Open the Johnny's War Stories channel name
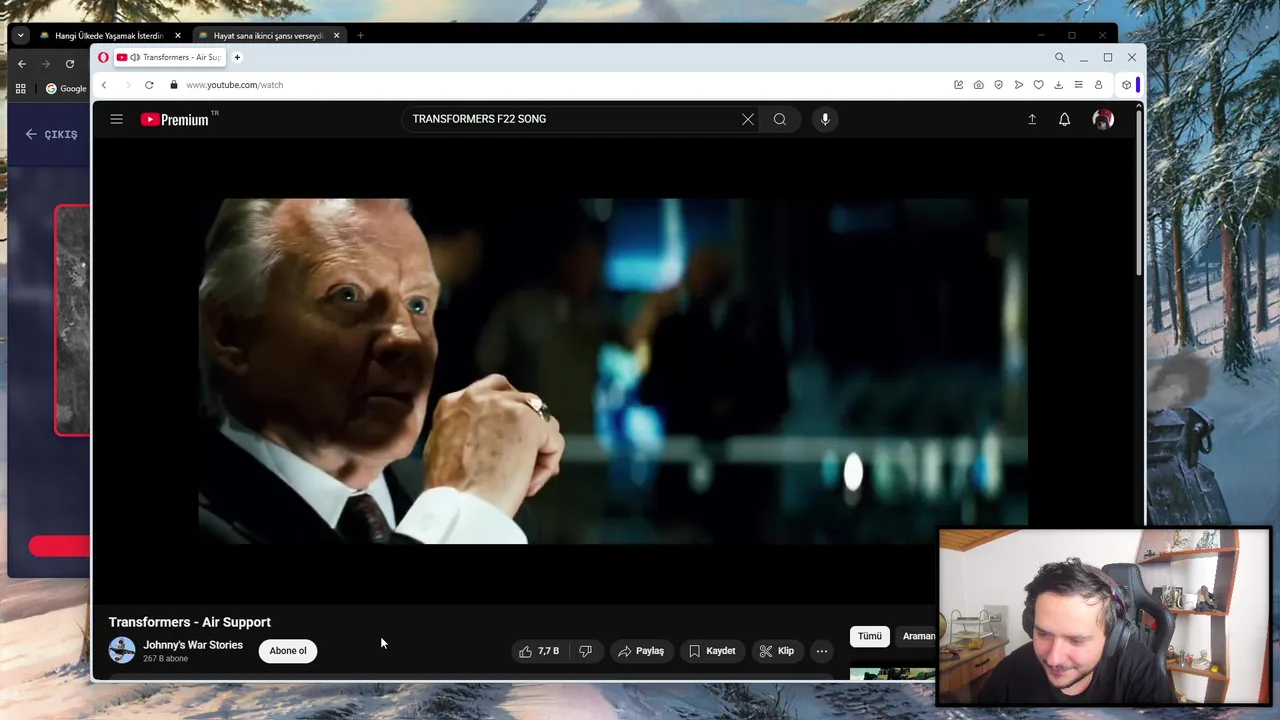 (193, 645)
